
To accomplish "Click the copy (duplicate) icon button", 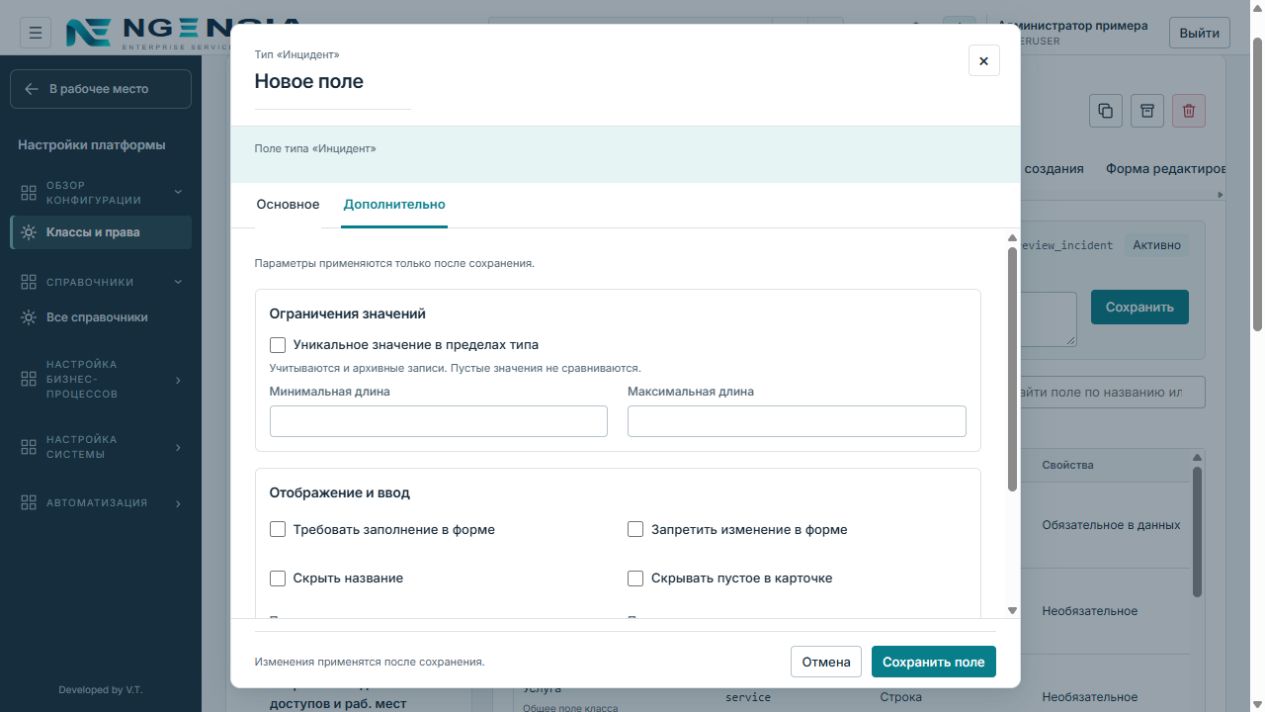I will (1105, 111).
